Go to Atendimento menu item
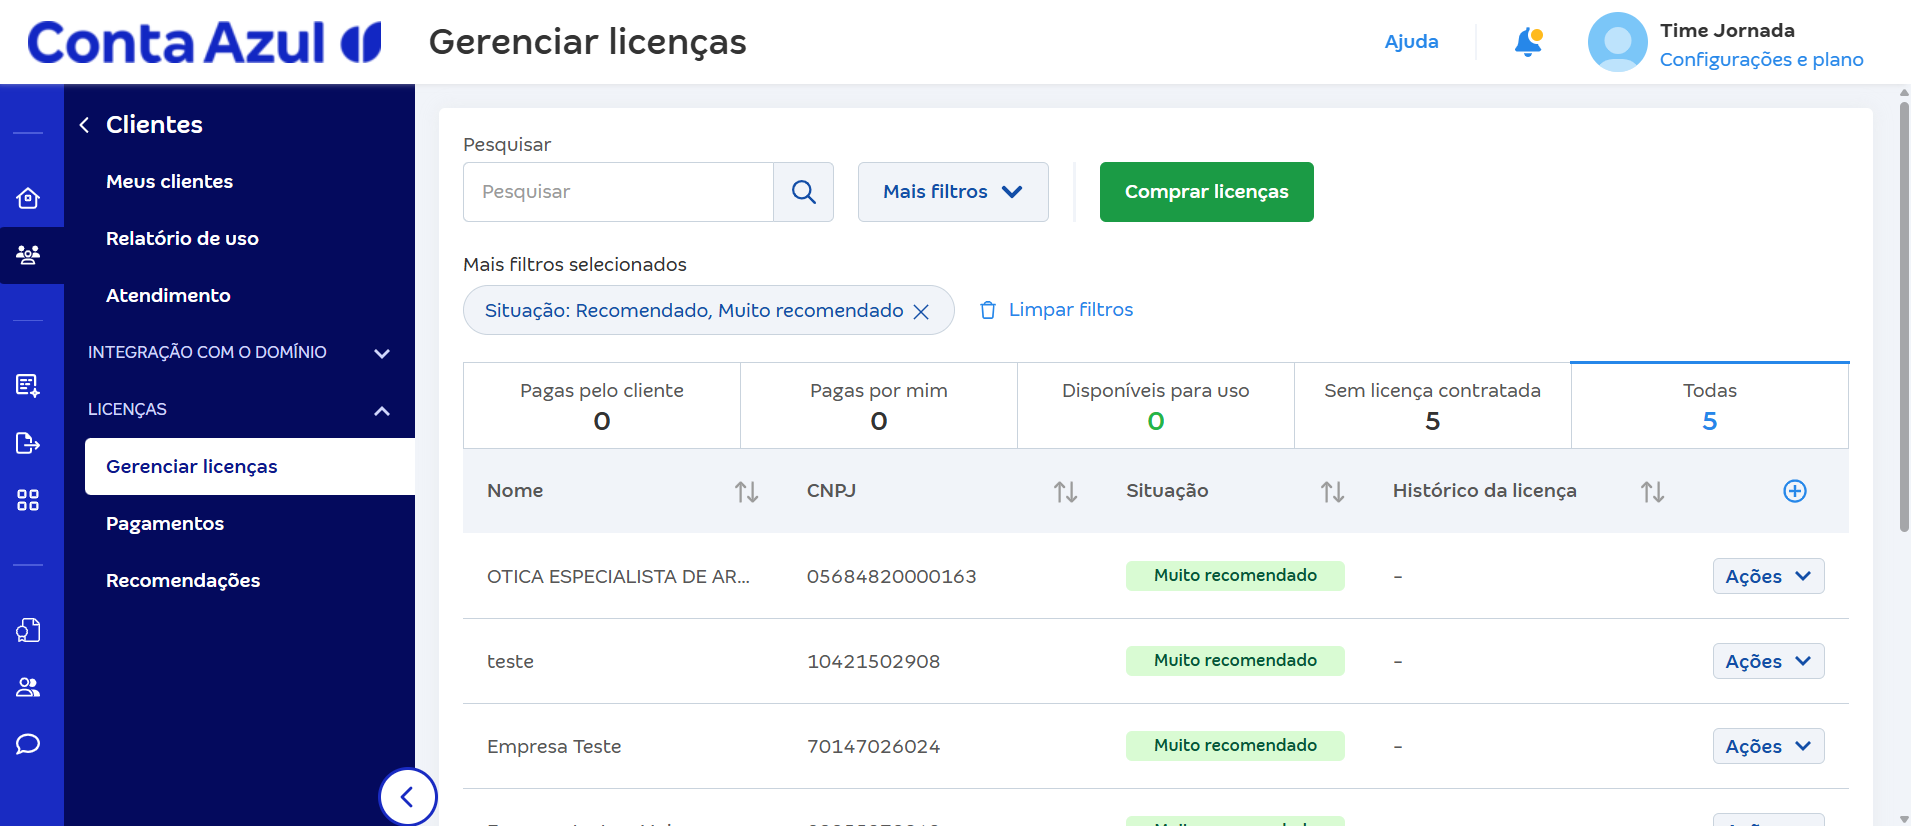Image resolution: width=1911 pixels, height=826 pixels. point(168,296)
